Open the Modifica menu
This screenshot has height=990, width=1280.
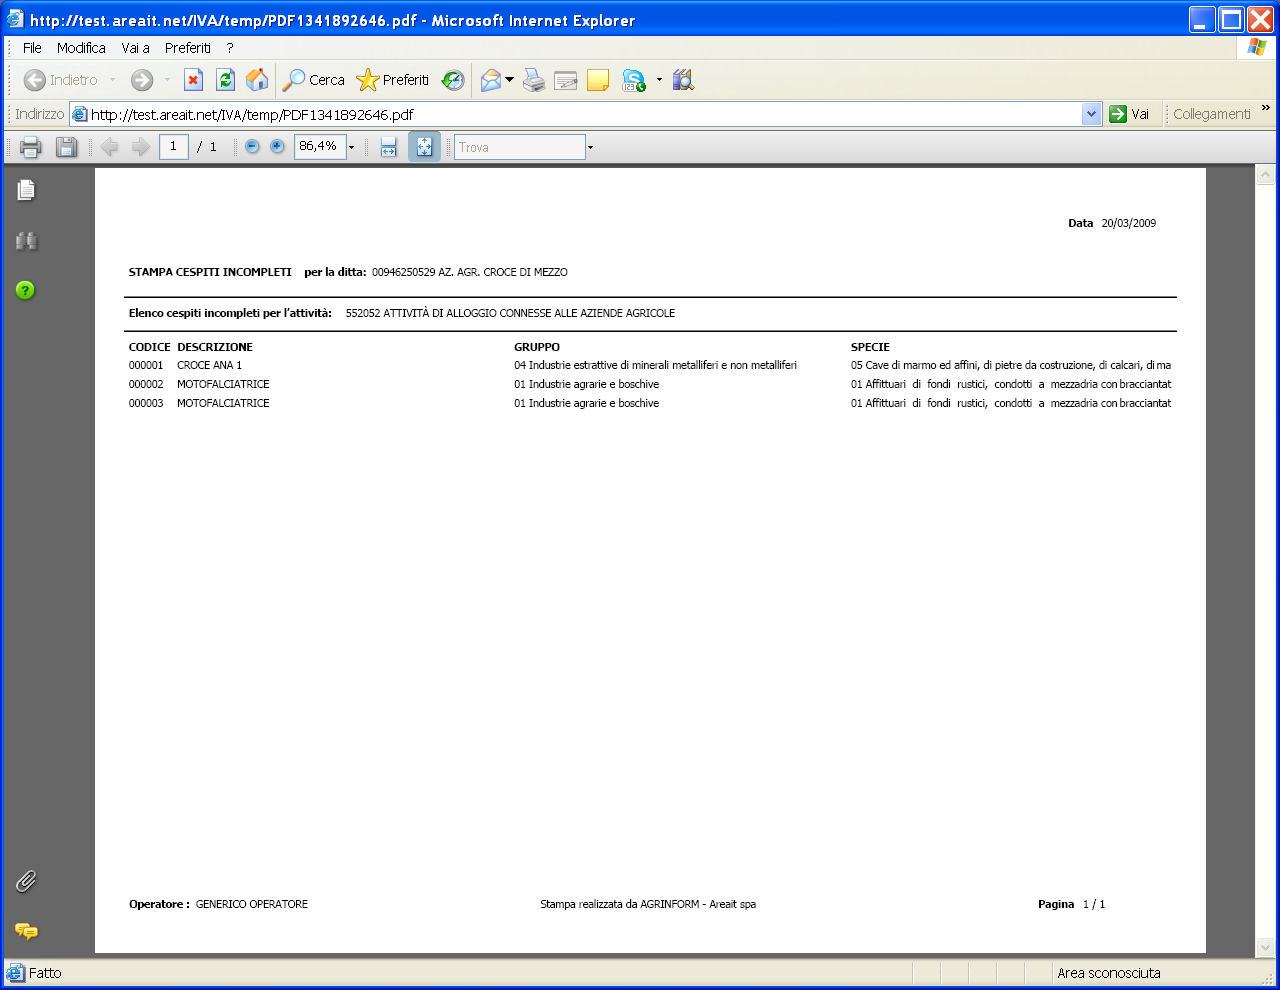pos(81,48)
